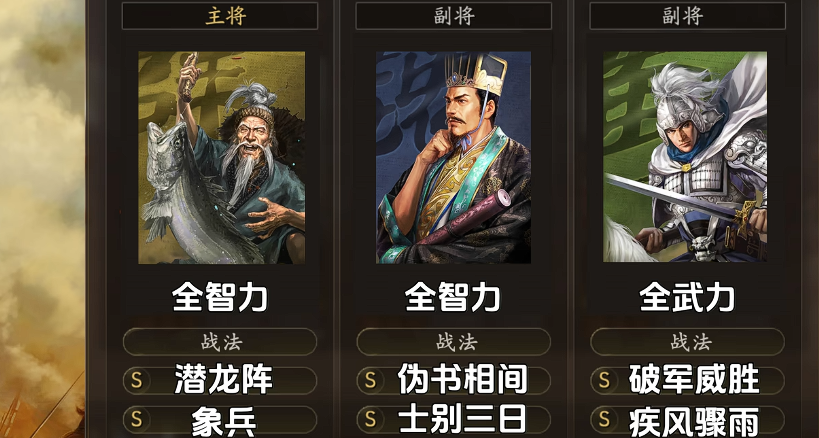Choose the 破军威胜 tactic

pyautogui.click(x=694, y=380)
